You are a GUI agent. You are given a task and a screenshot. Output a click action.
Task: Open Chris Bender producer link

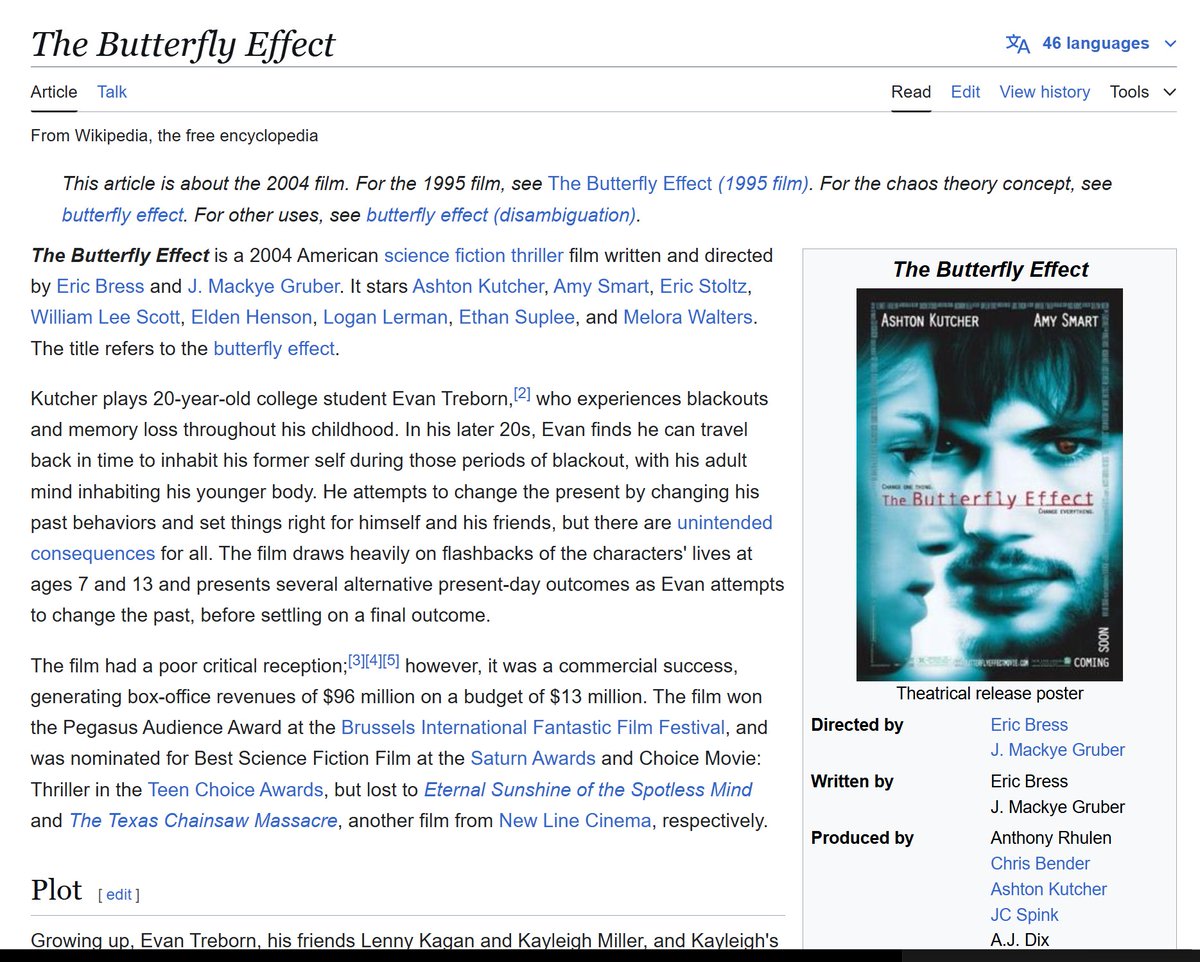(x=1040, y=863)
